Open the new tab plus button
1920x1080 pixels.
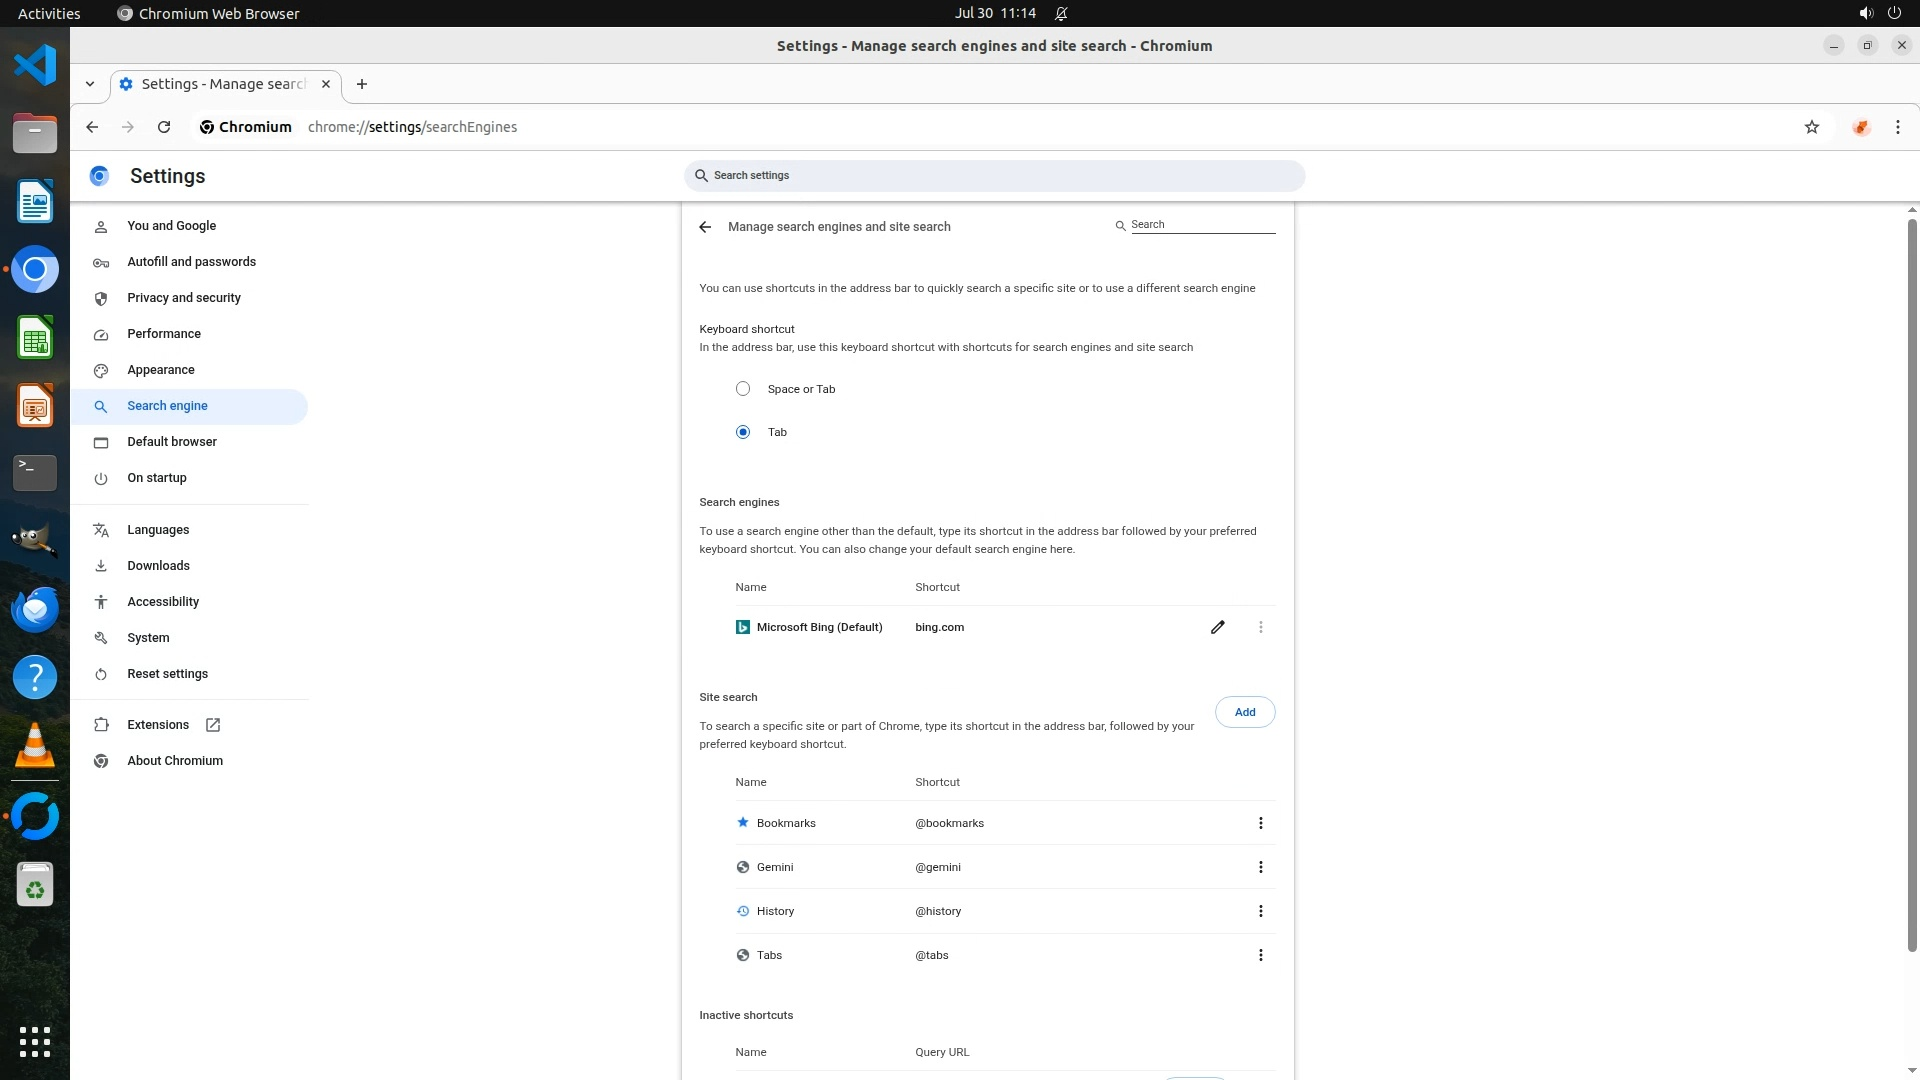pos(362,84)
